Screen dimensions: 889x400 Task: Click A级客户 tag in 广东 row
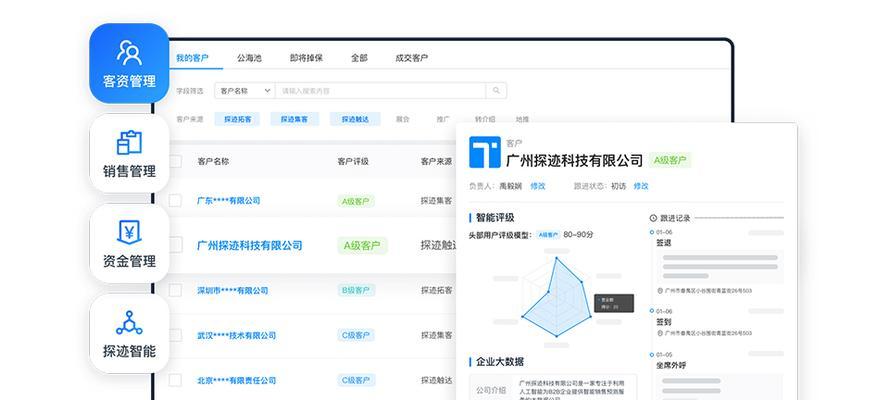[355, 201]
